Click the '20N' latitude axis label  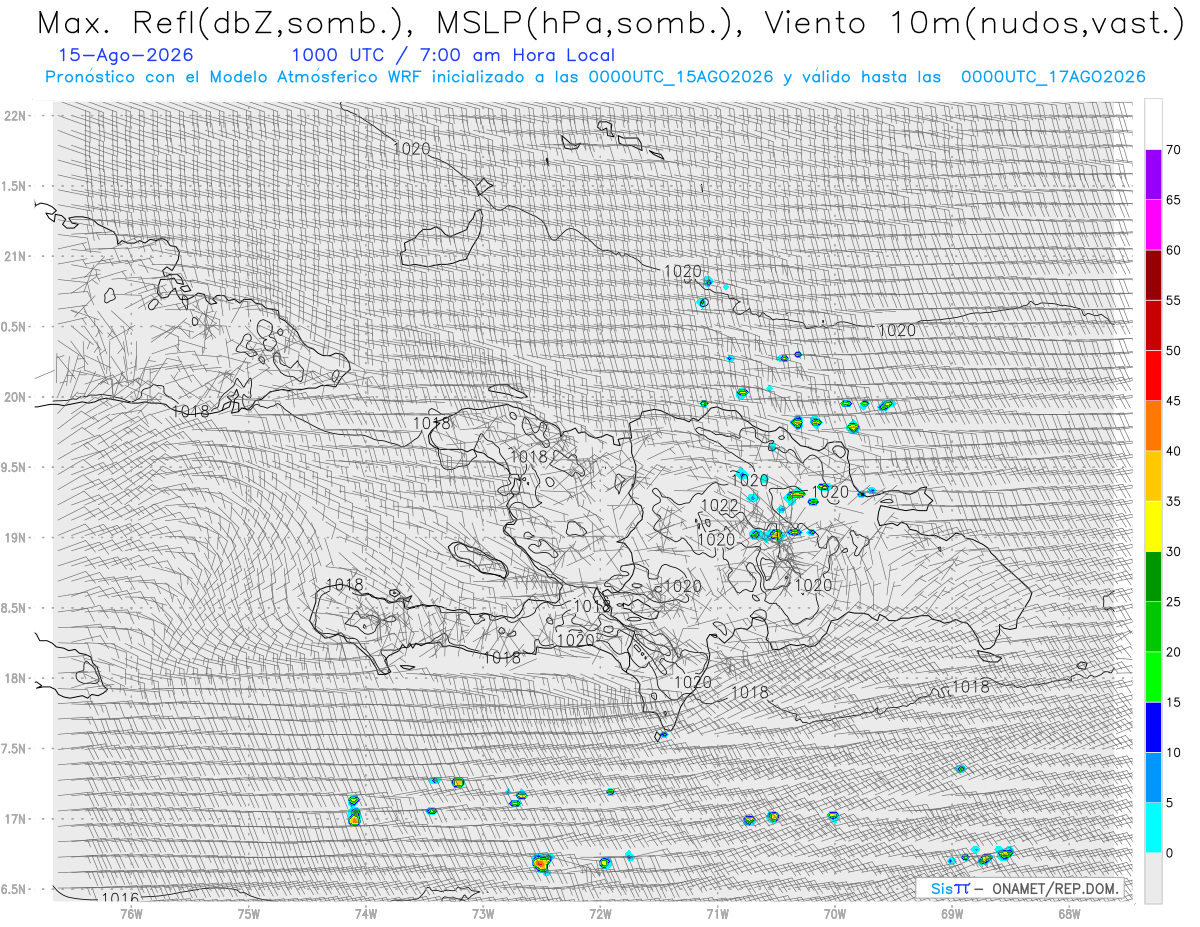point(15,397)
